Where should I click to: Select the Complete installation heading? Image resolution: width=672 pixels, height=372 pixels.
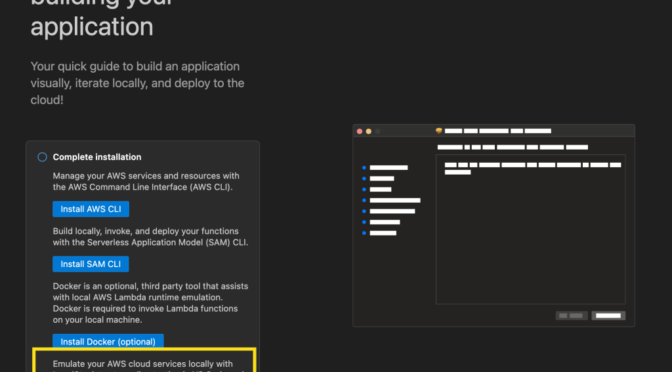click(x=97, y=157)
